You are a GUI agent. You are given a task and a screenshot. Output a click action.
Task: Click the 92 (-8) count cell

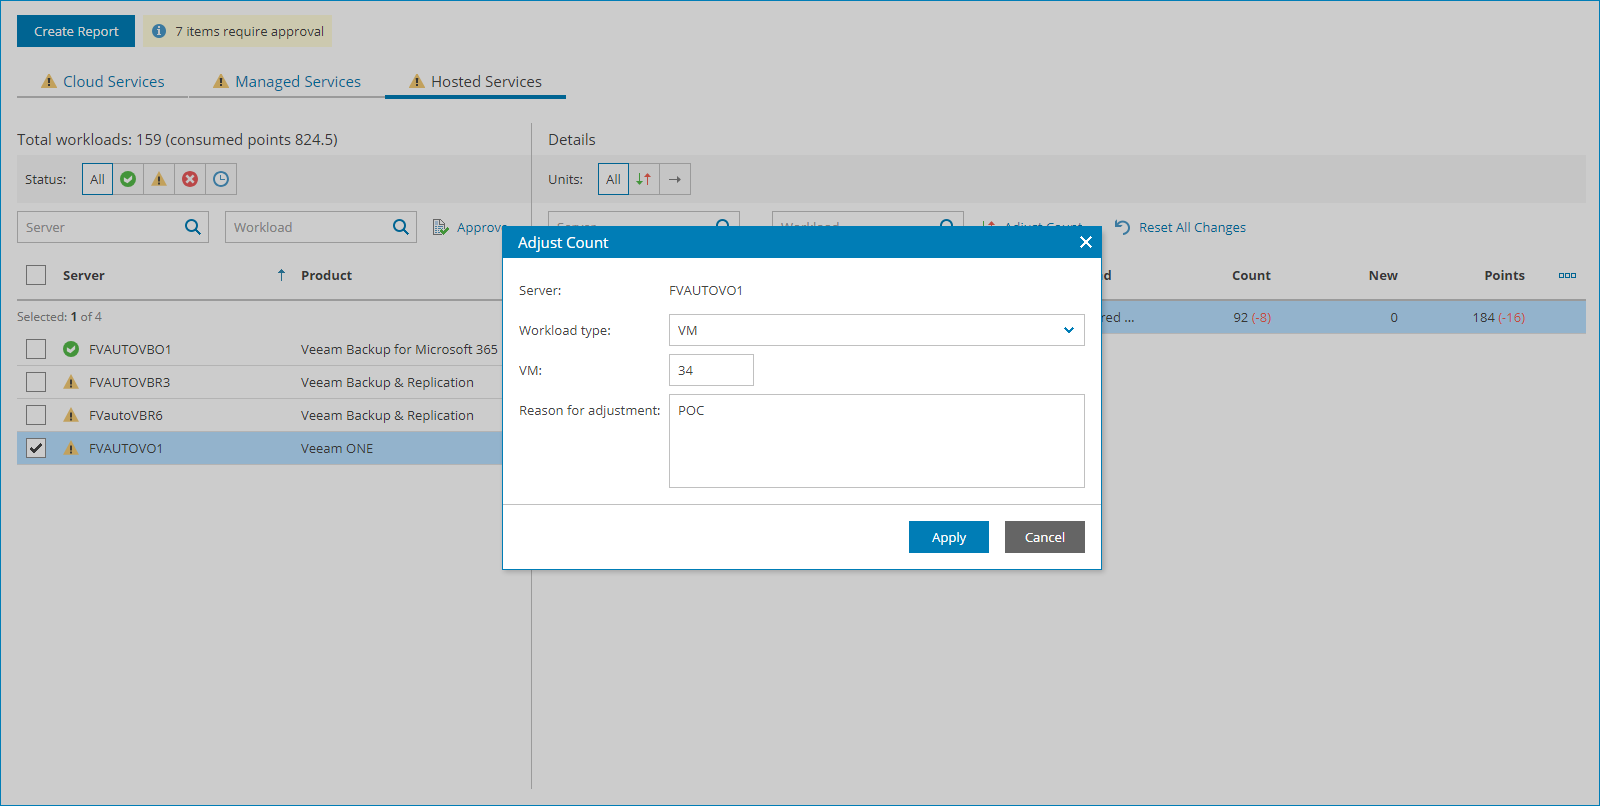[x=1251, y=317]
